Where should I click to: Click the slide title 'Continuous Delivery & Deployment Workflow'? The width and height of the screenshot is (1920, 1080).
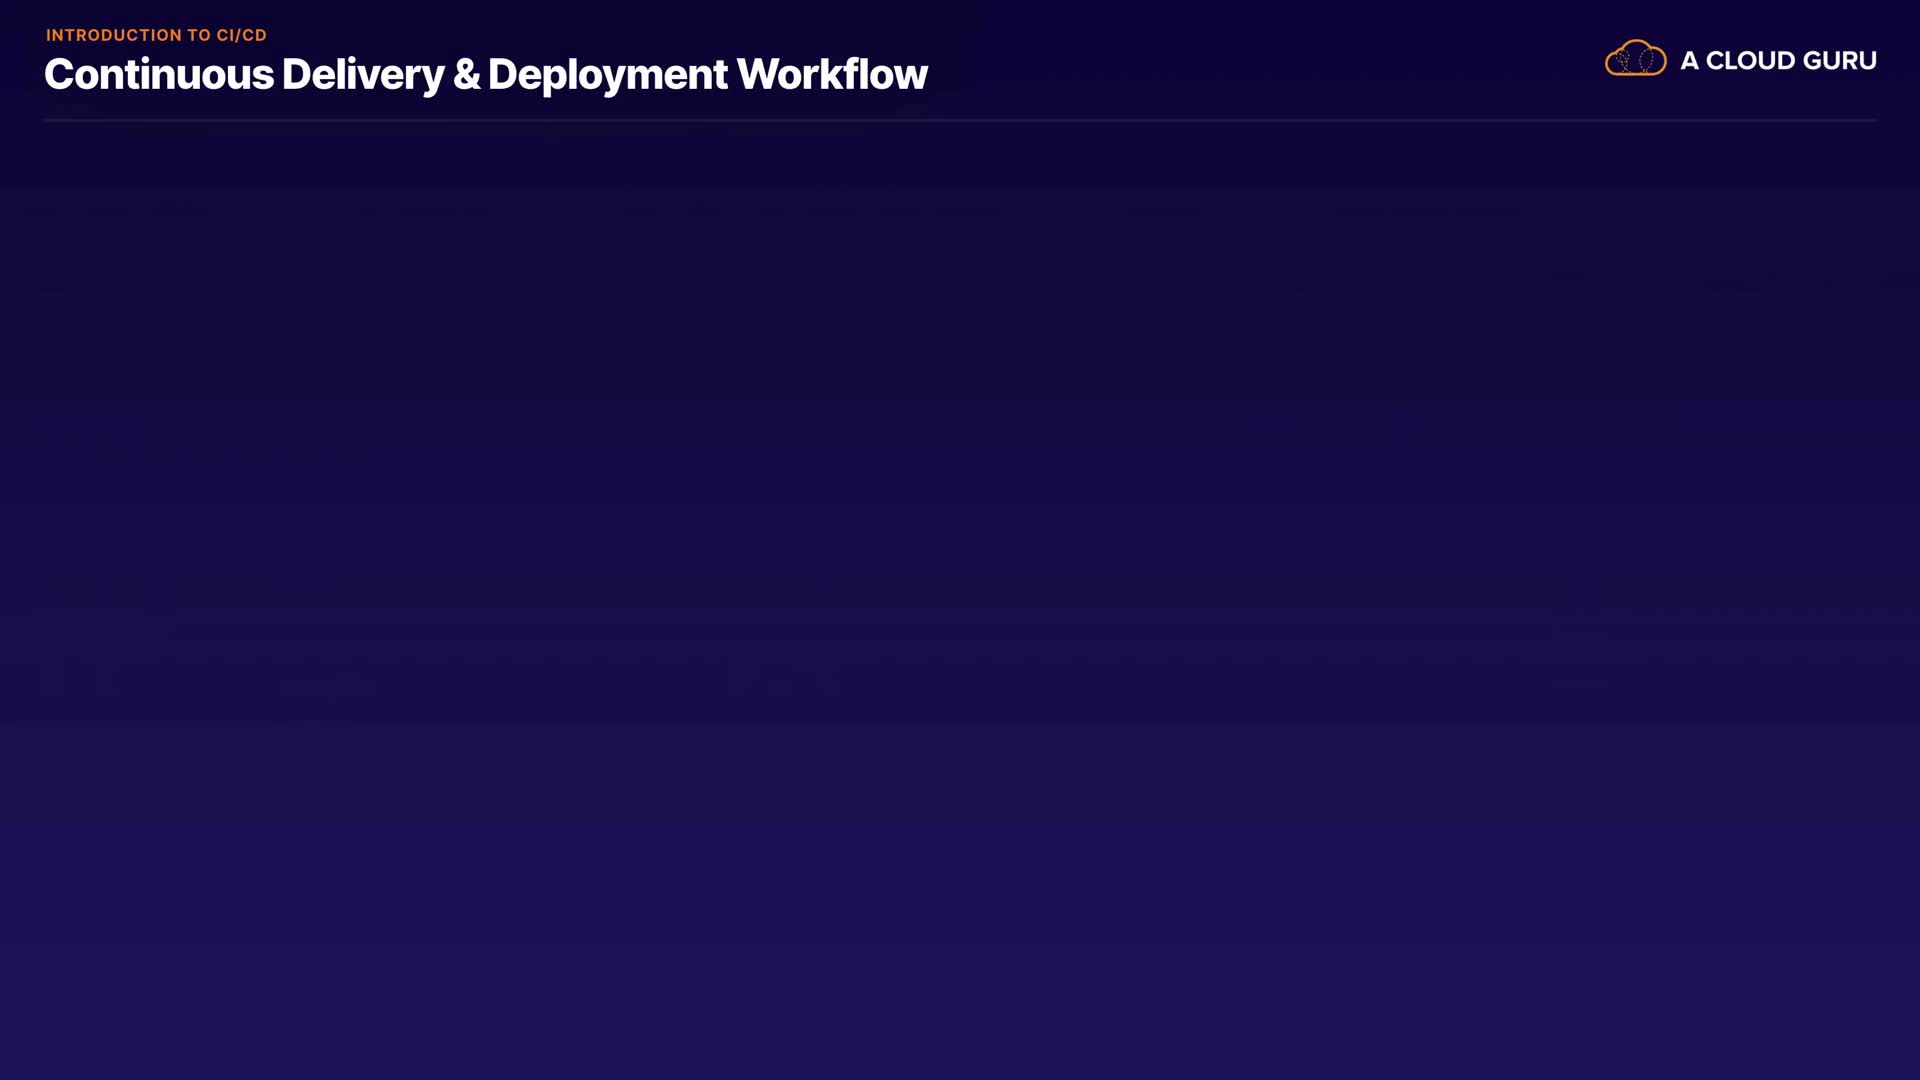click(x=485, y=75)
